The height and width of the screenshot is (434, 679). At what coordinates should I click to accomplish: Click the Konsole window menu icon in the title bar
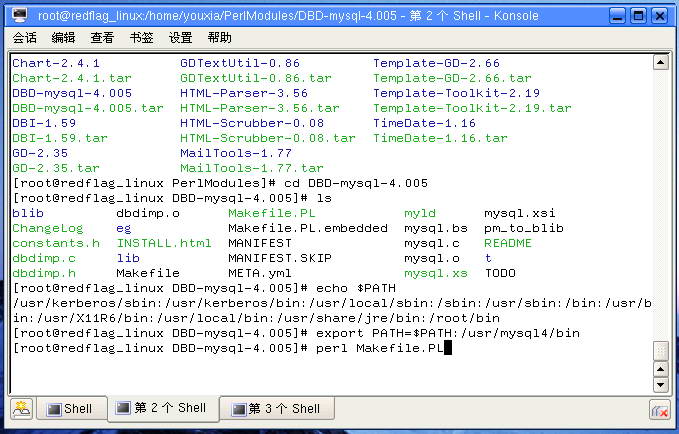tap(19, 16)
